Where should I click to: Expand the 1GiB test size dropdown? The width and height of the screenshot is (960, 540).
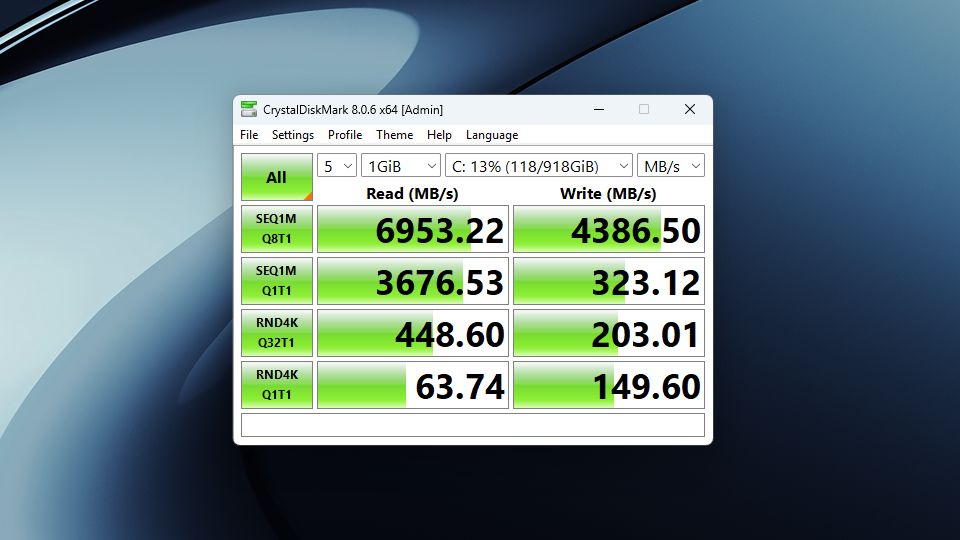(400, 166)
